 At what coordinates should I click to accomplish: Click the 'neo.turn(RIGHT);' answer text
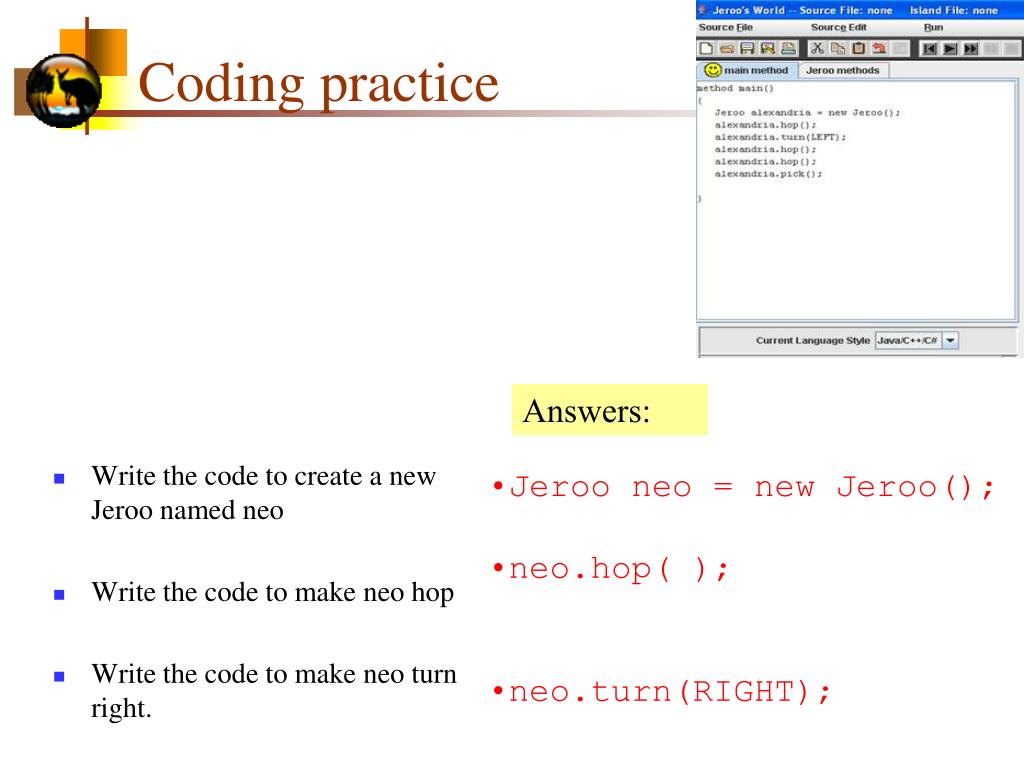click(x=669, y=692)
